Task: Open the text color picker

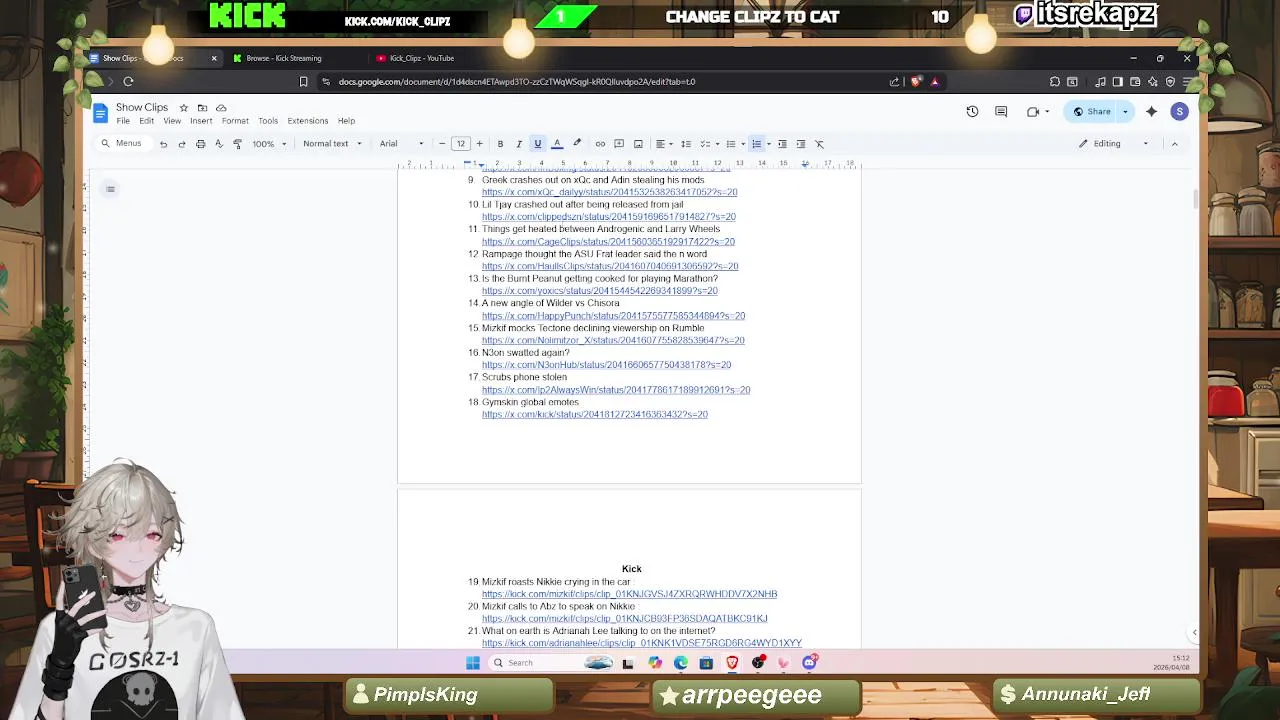Action: coord(557,144)
